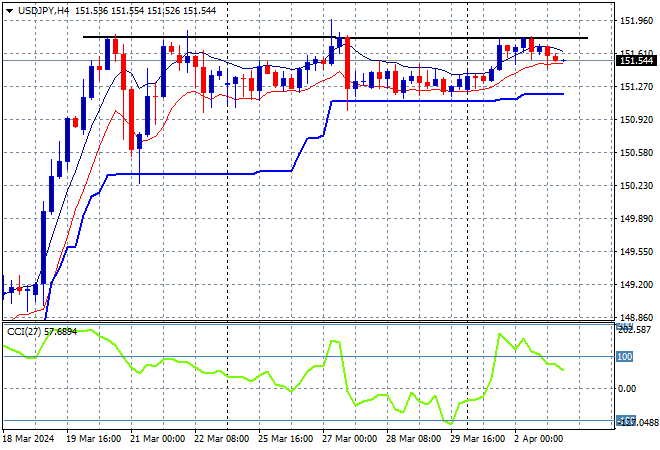Select the CCI(27) 57.6894 indicator label
The height and width of the screenshot is (450, 660).
point(42,332)
